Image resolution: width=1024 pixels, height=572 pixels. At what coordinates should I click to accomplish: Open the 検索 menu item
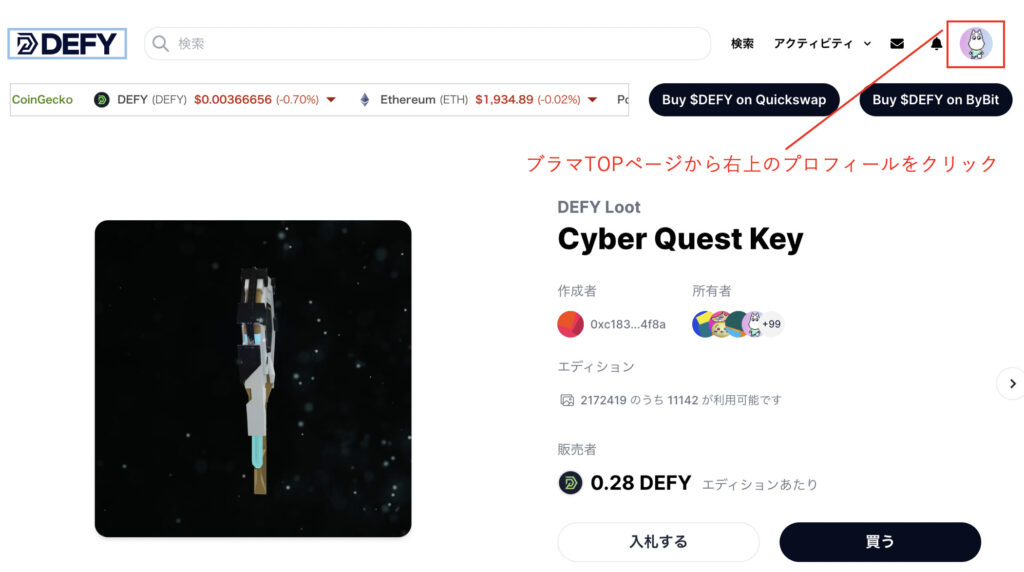(x=742, y=44)
